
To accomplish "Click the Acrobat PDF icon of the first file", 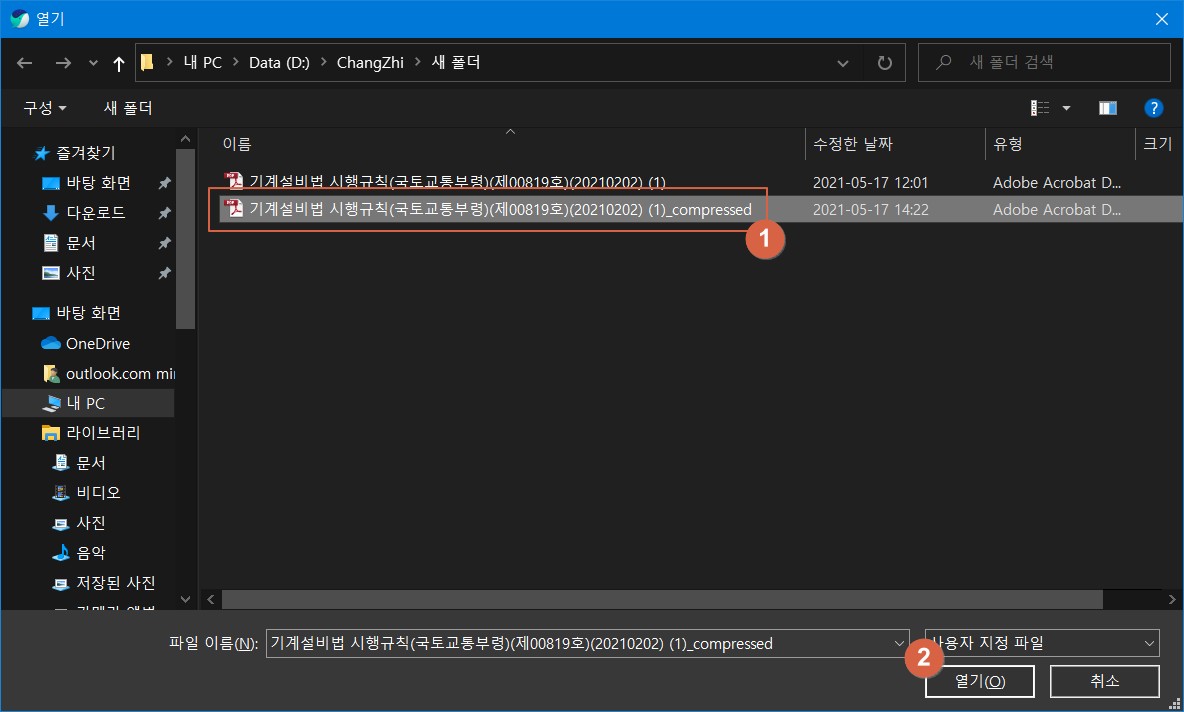I will click(233, 181).
